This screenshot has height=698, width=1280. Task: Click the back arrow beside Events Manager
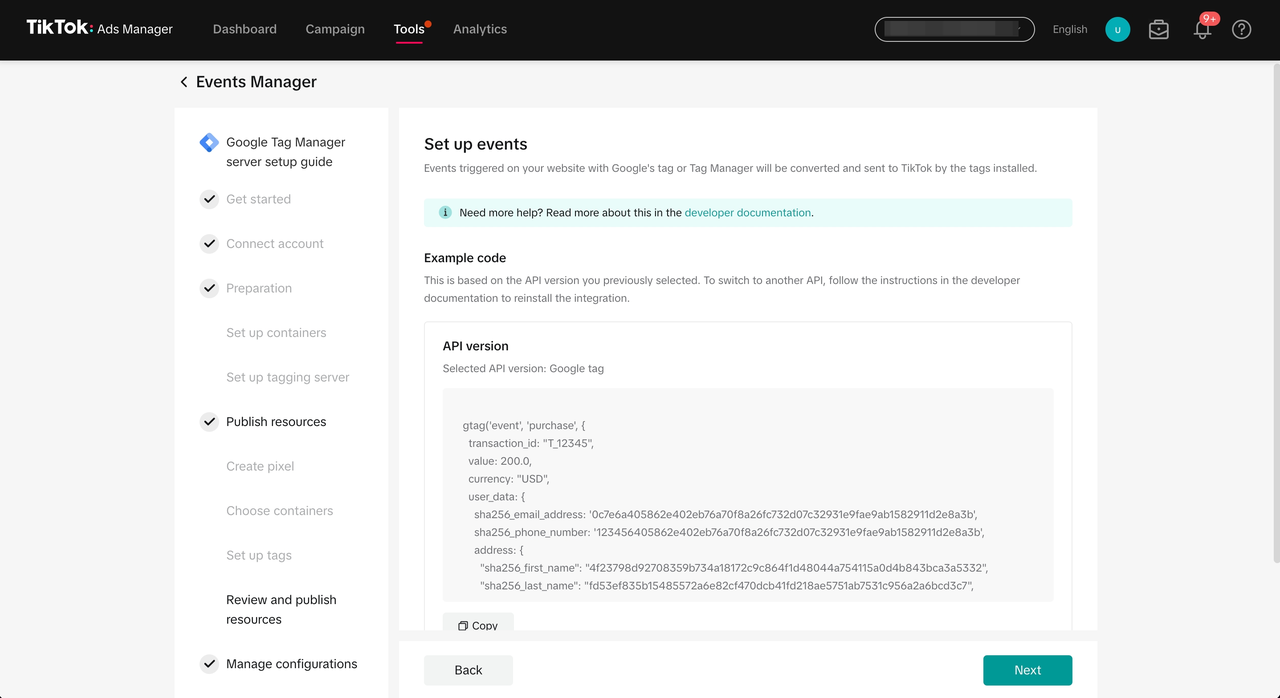pos(183,81)
